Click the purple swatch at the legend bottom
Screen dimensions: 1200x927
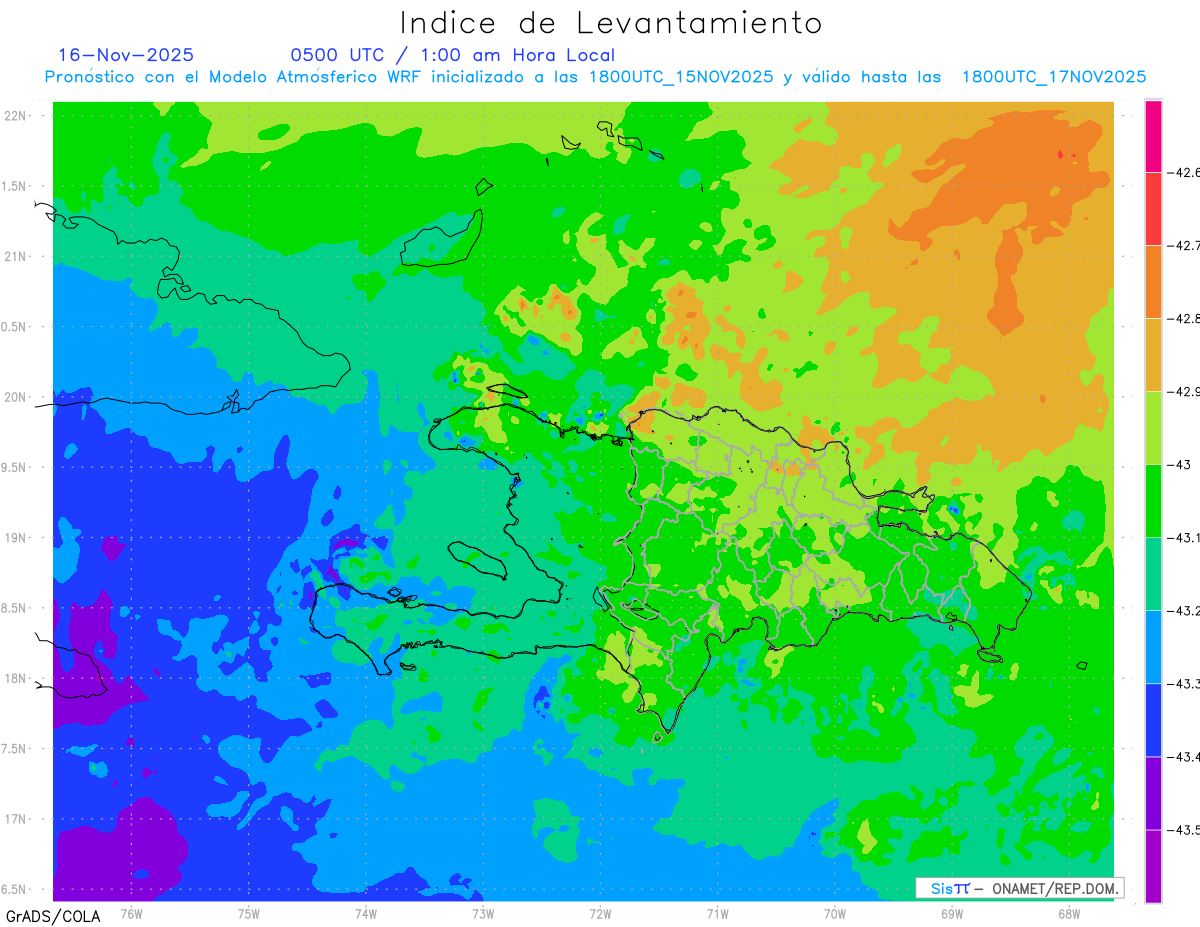[x=1153, y=866]
